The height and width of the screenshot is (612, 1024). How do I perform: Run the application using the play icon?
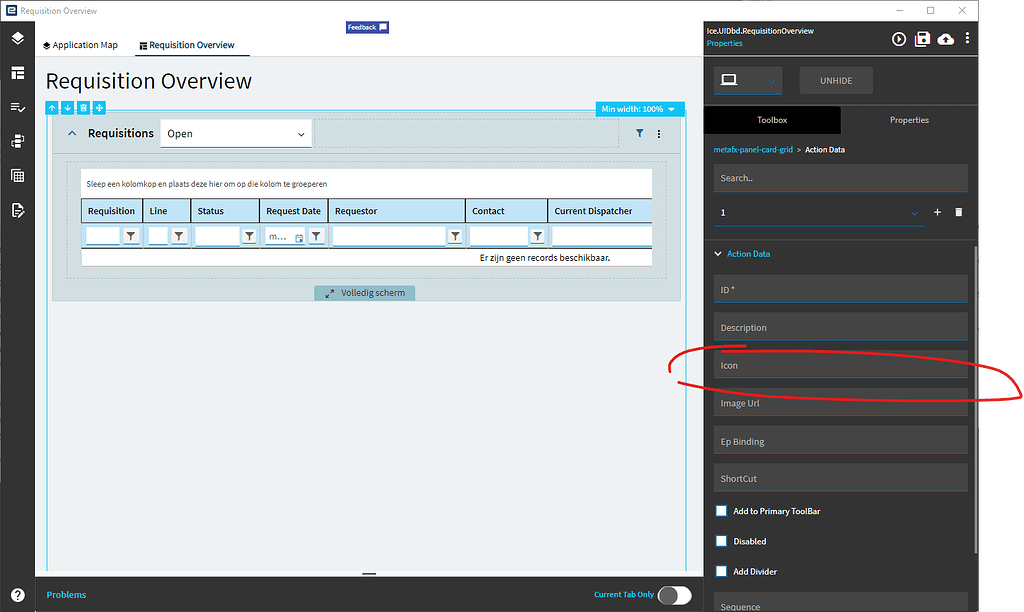coord(898,39)
